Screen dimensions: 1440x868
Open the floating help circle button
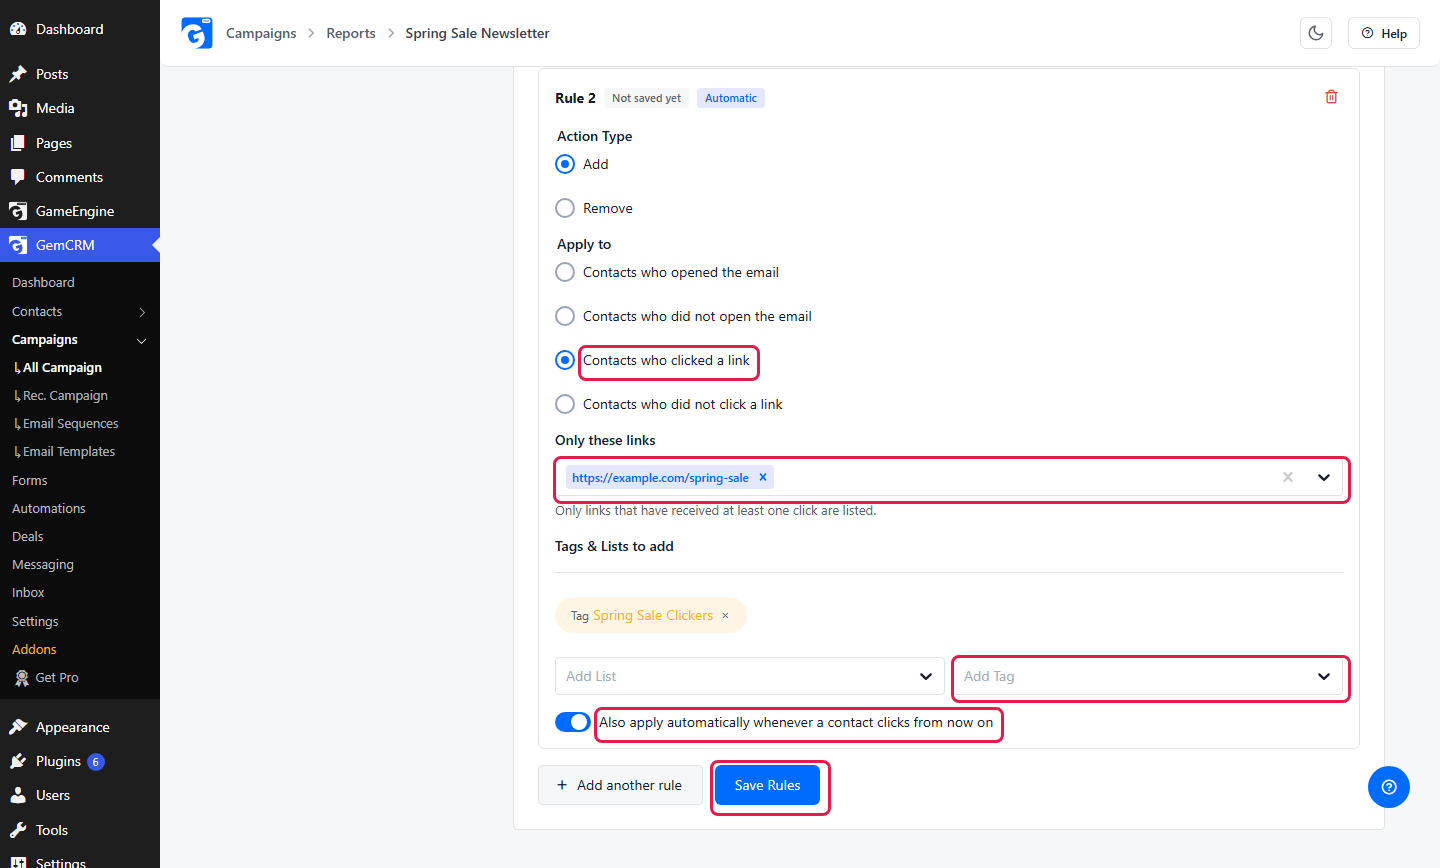1389,787
